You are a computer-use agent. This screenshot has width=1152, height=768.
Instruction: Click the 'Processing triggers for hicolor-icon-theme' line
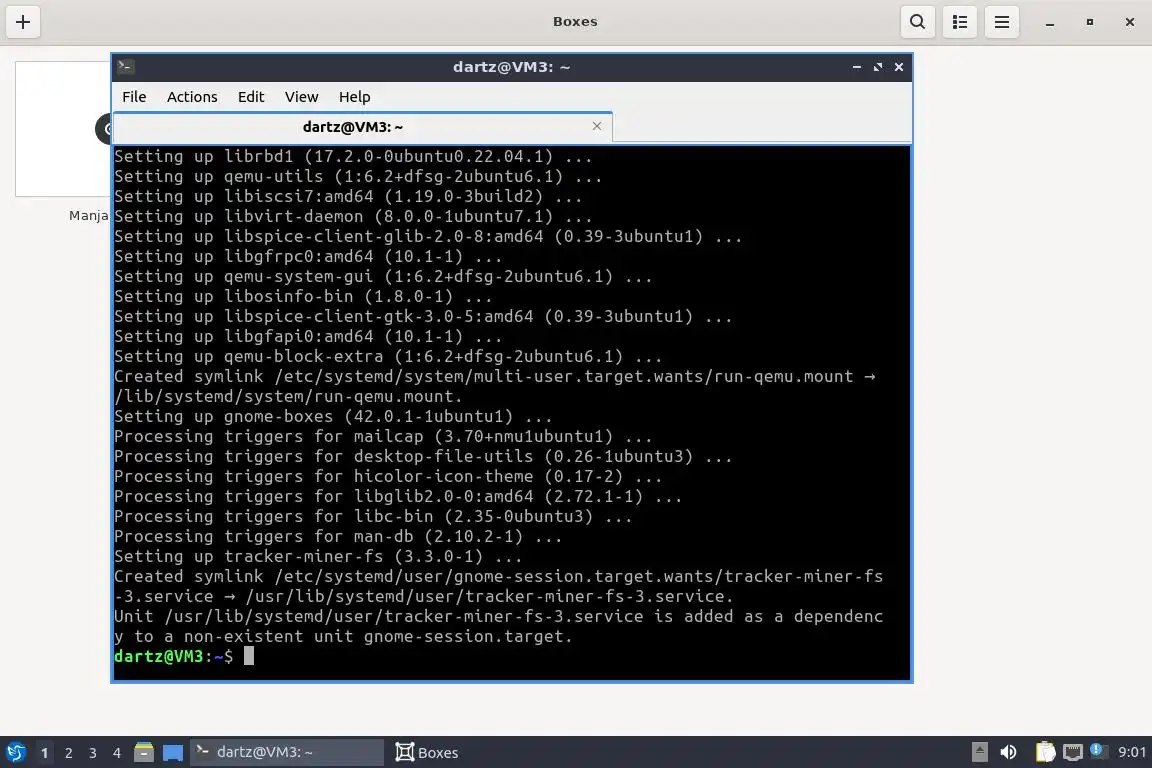tap(388, 476)
